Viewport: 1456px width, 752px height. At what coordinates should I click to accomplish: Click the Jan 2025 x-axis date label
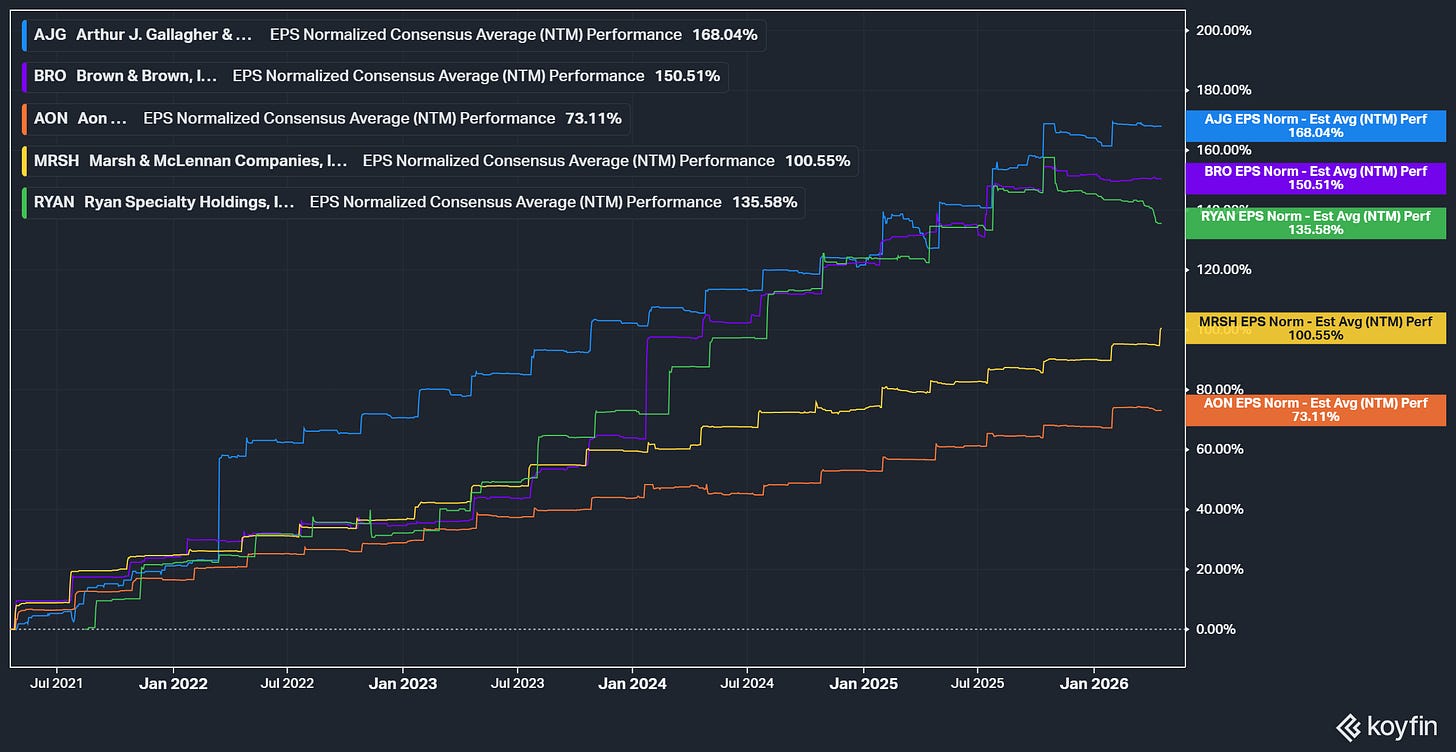point(863,684)
